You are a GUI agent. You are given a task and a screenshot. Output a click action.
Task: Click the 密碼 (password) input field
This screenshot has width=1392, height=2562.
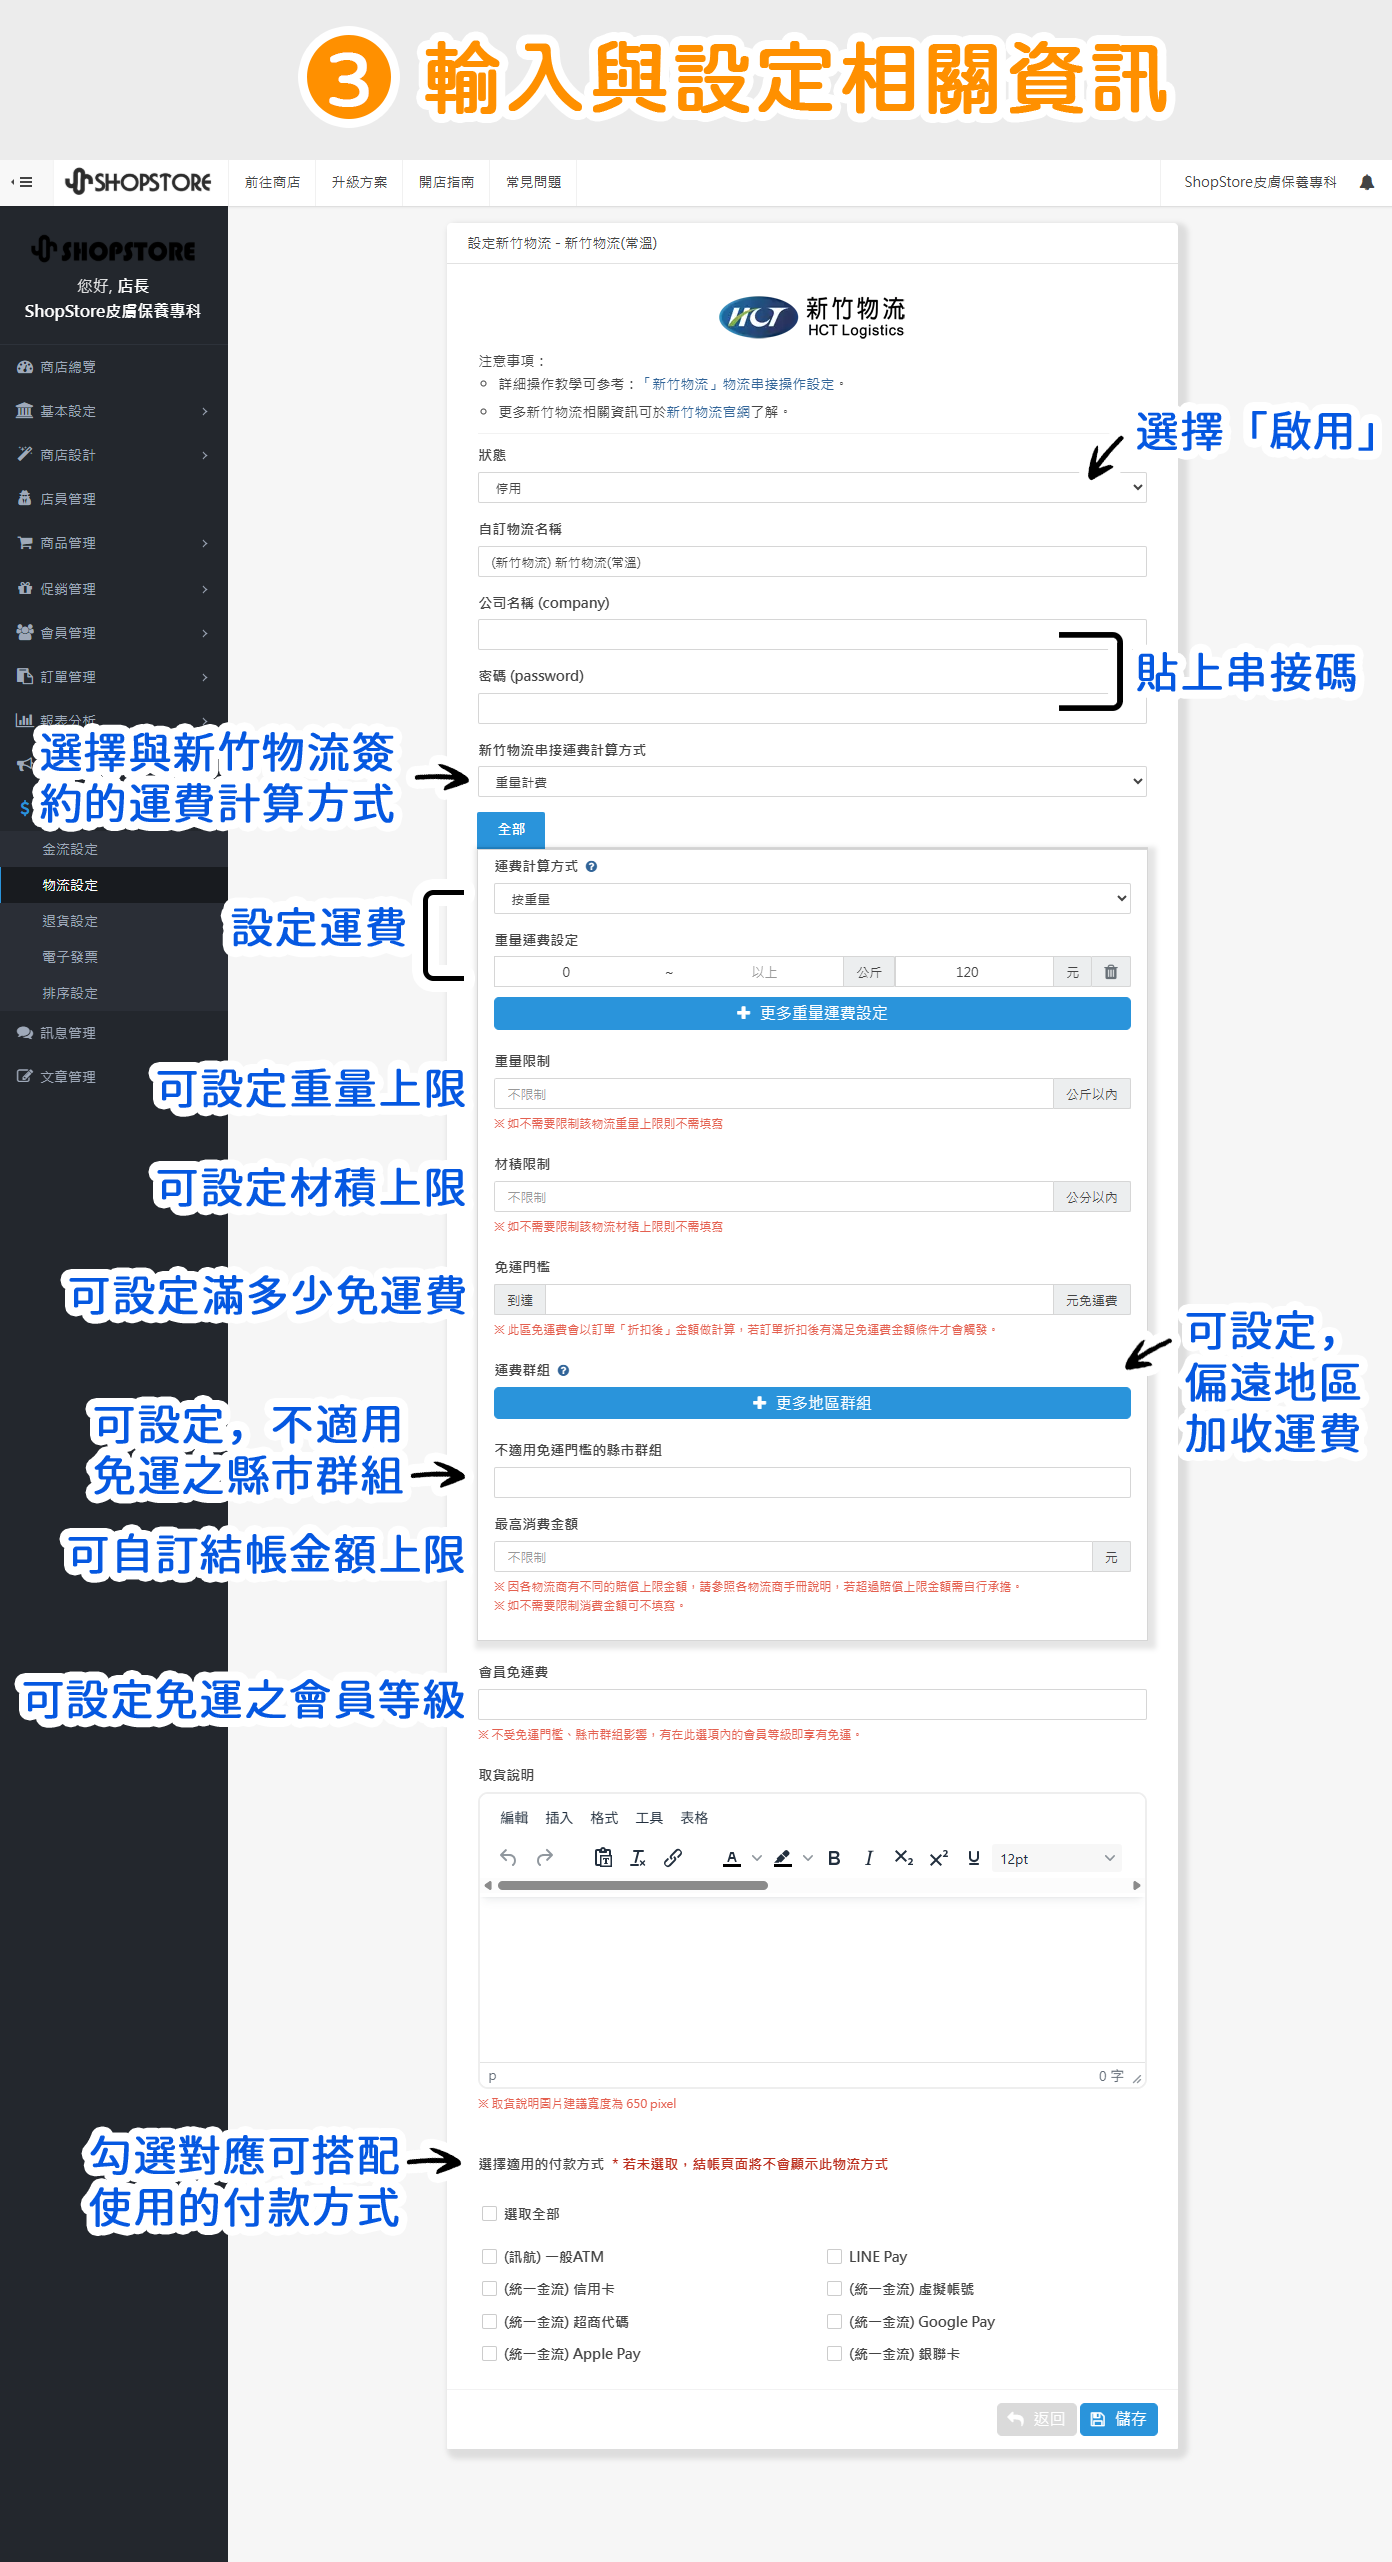click(812, 708)
